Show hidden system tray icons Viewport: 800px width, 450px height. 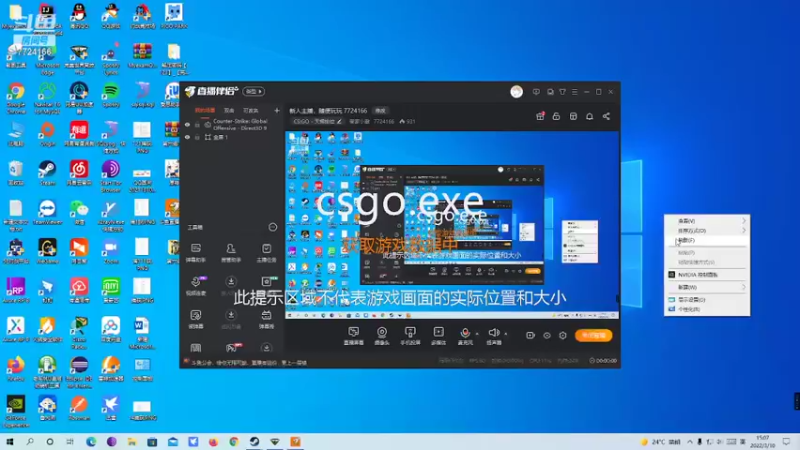(x=690, y=442)
